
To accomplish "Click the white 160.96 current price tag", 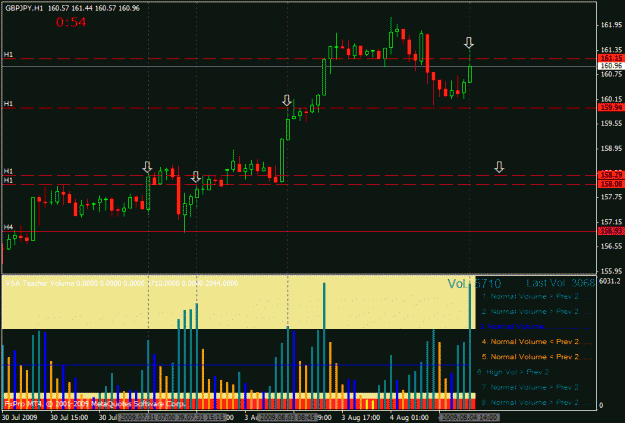I will 611,66.
